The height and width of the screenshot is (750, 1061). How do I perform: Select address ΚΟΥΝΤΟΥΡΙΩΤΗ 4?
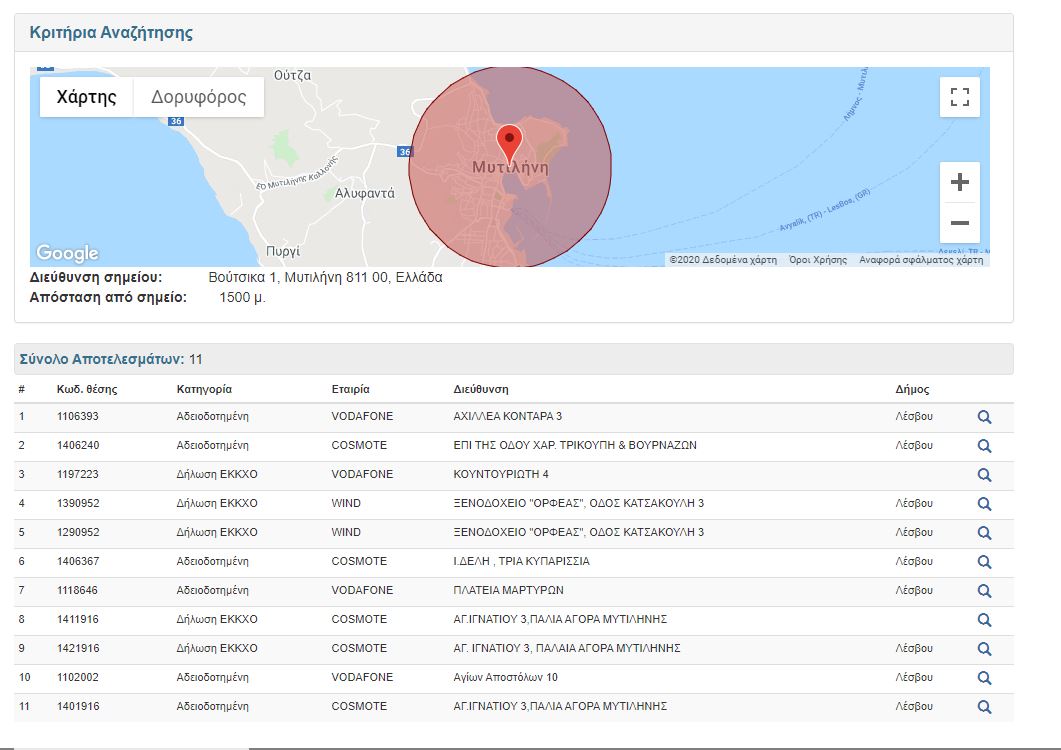coord(501,475)
